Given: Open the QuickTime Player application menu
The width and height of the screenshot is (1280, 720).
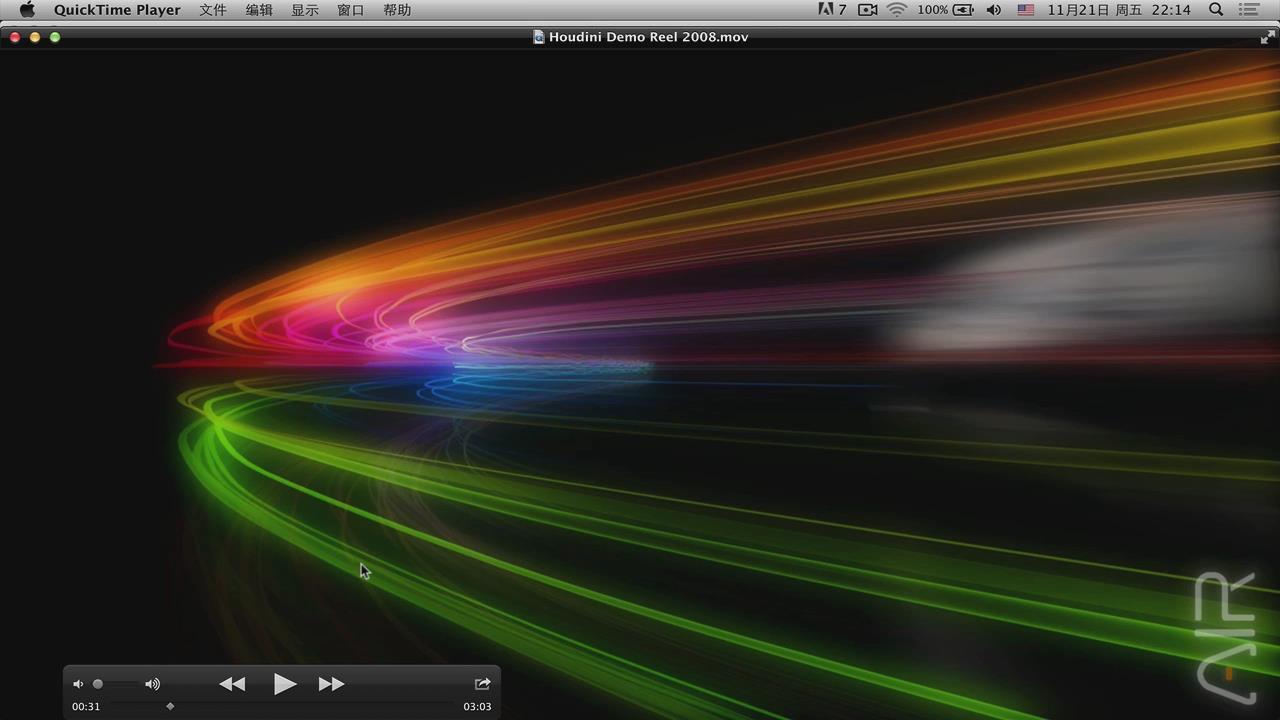Looking at the screenshot, I should point(117,10).
